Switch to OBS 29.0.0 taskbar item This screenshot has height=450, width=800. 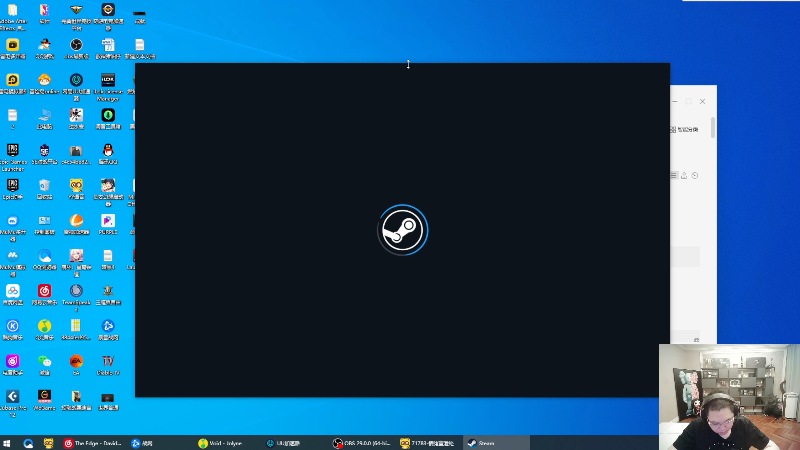pos(362,443)
